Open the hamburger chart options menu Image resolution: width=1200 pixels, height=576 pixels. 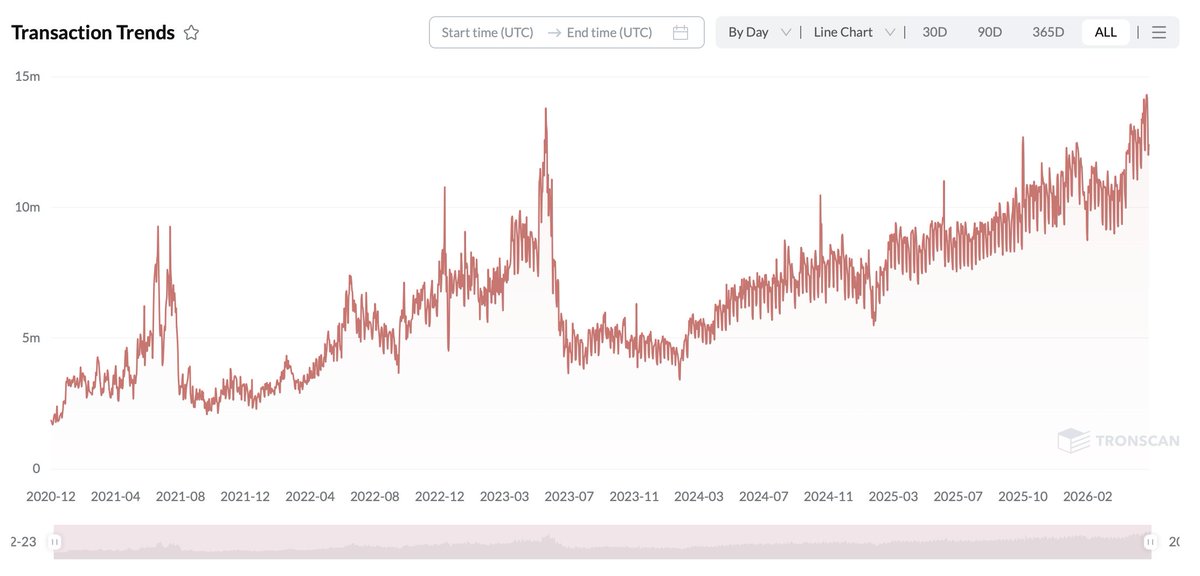point(1159,32)
